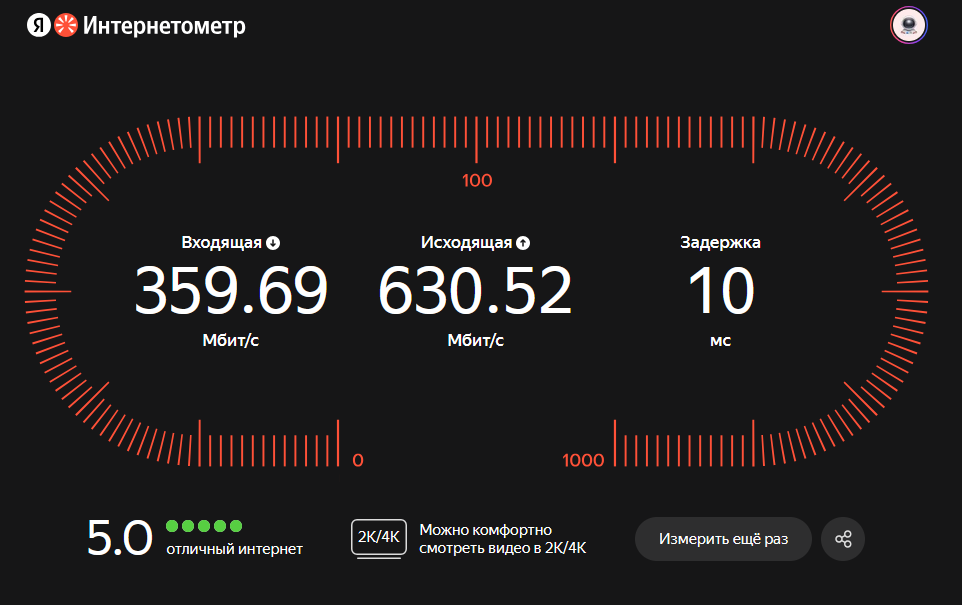
Task: Click the red Internetometer asterisk logo
Action: 66,25
